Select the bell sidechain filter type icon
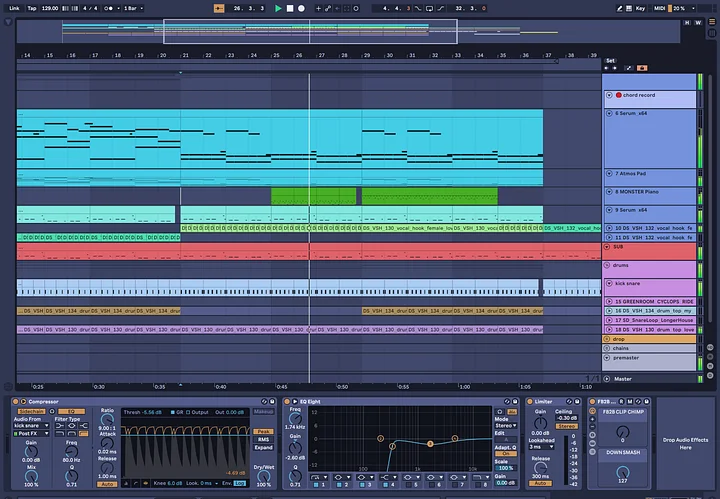The image size is (720, 499). (x=72, y=426)
